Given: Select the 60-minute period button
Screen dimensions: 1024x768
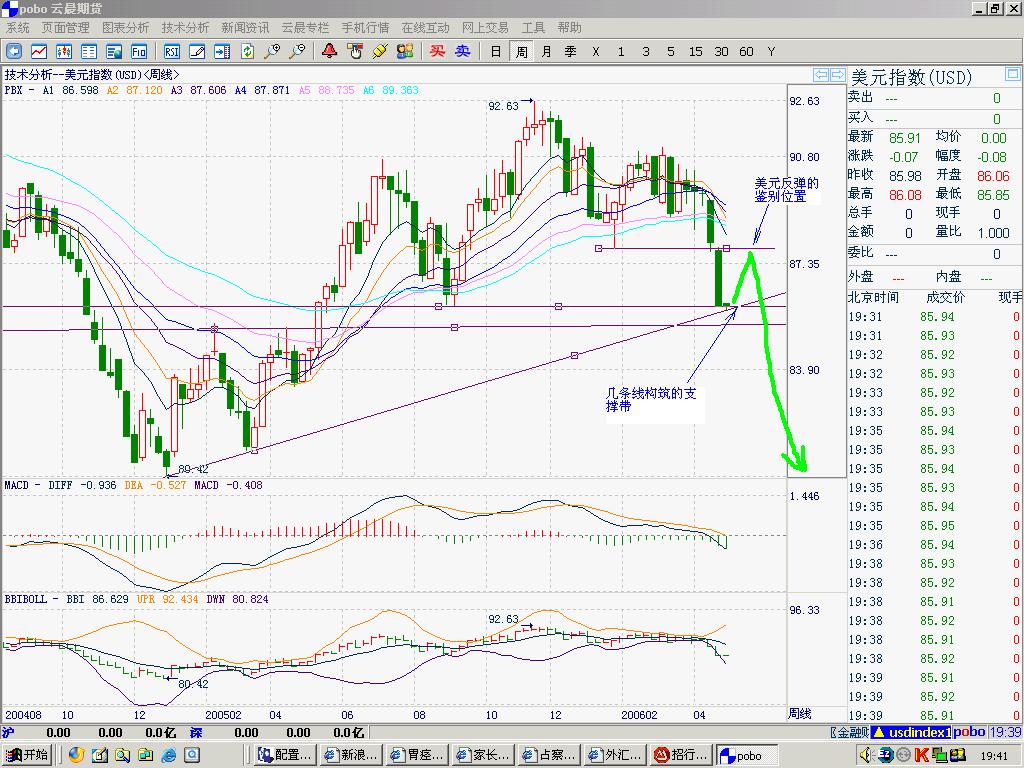Looking at the screenshot, I should [x=746, y=51].
